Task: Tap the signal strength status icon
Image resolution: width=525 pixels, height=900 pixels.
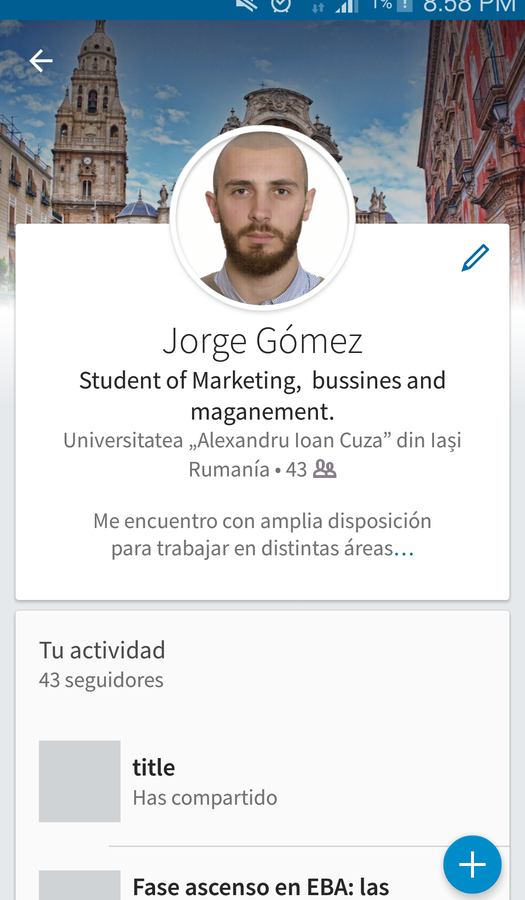Action: click(347, 6)
